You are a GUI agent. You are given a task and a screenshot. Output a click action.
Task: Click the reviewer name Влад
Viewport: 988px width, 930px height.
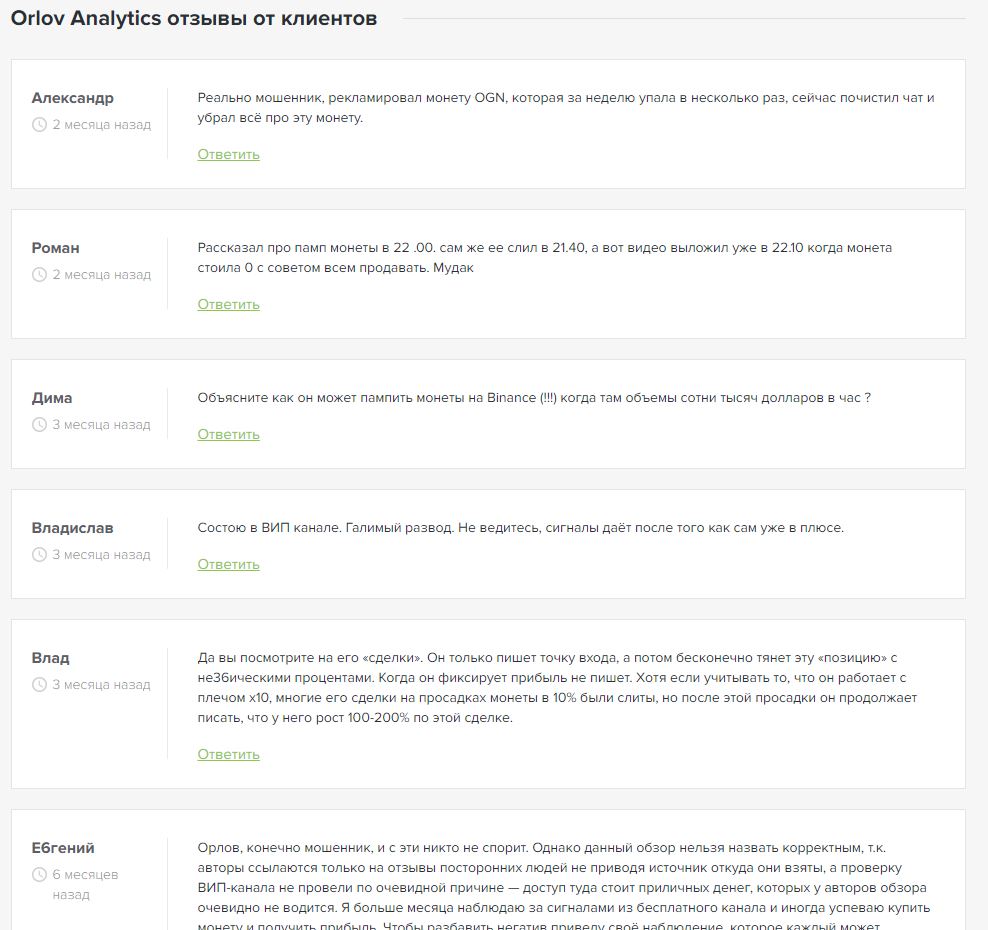pyautogui.click(x=50, y=658)
